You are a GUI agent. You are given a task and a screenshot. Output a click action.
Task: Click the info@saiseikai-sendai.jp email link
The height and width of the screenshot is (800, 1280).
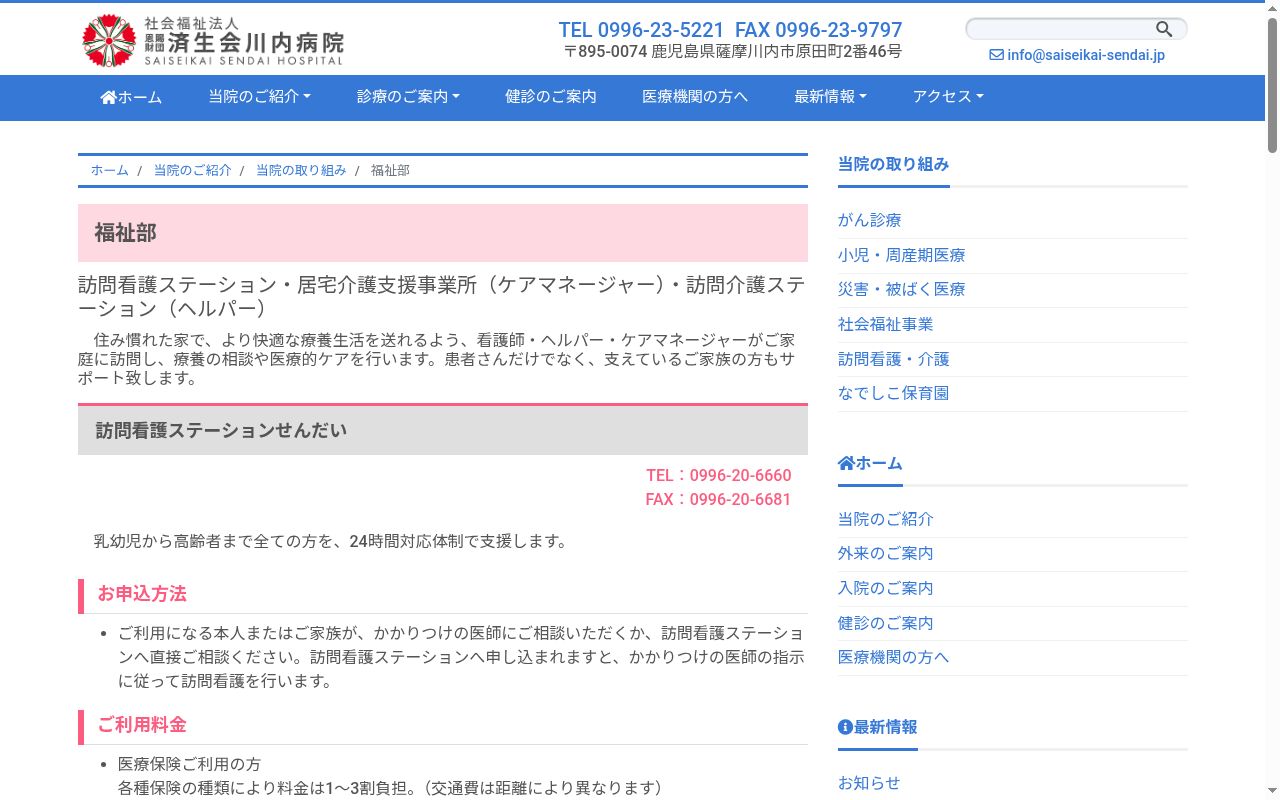tap(1077, 55)
